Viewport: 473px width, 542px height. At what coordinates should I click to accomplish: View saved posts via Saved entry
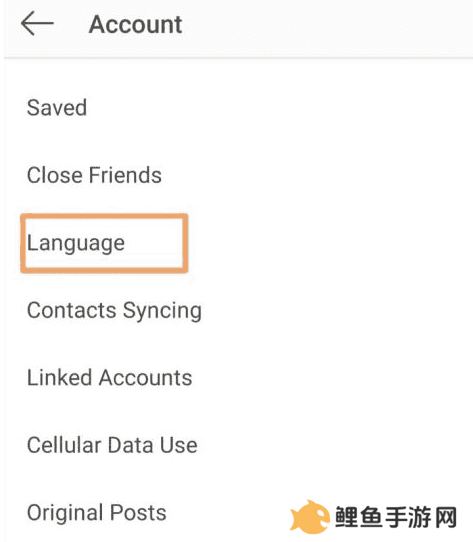tap(57, 108)
